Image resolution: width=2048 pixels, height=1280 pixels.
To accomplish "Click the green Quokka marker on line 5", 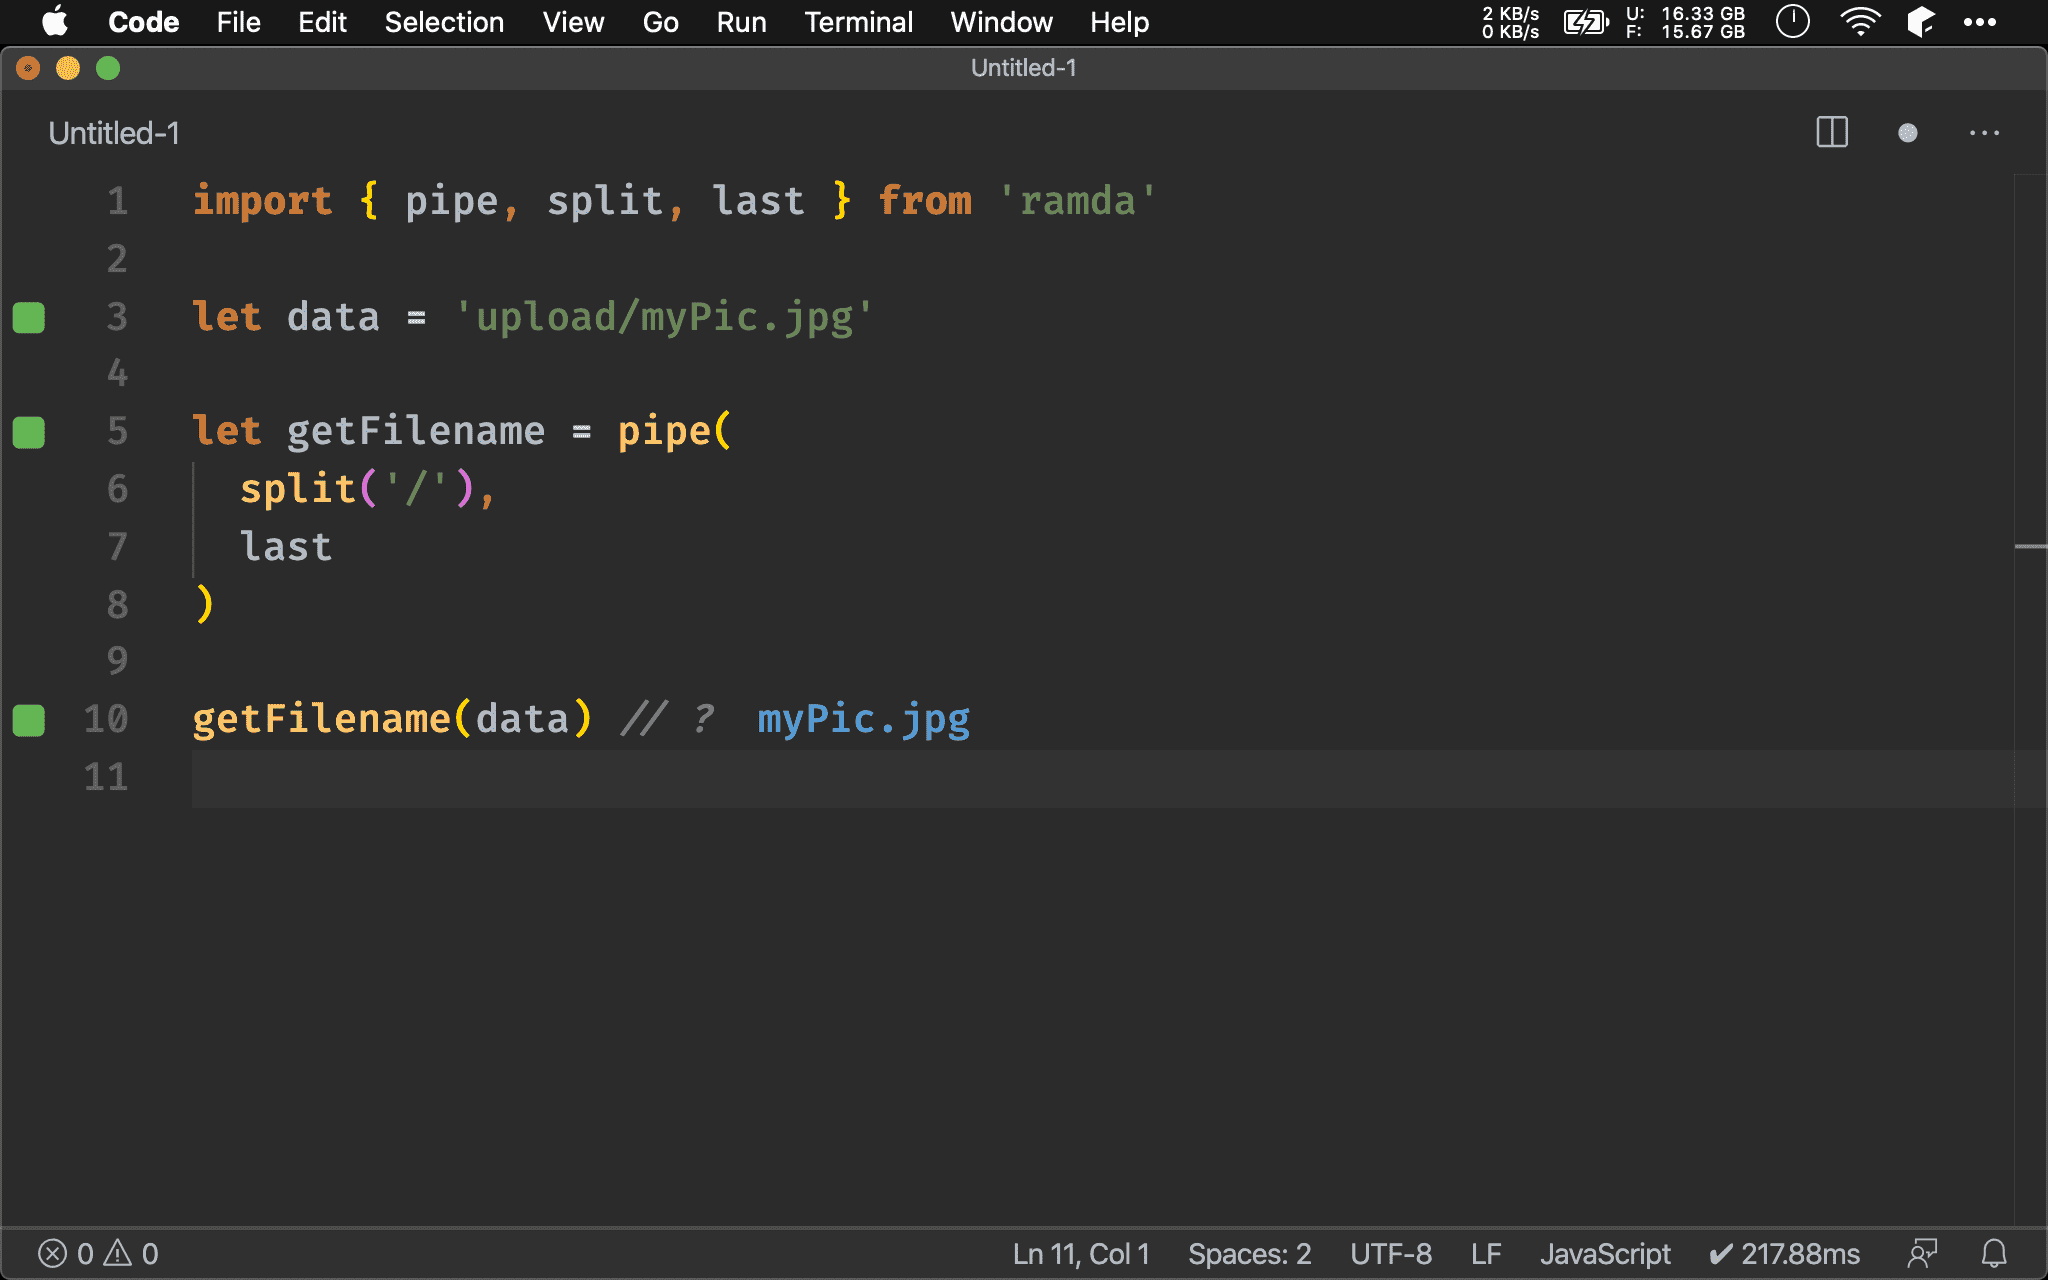I will (x=29, y=432).
